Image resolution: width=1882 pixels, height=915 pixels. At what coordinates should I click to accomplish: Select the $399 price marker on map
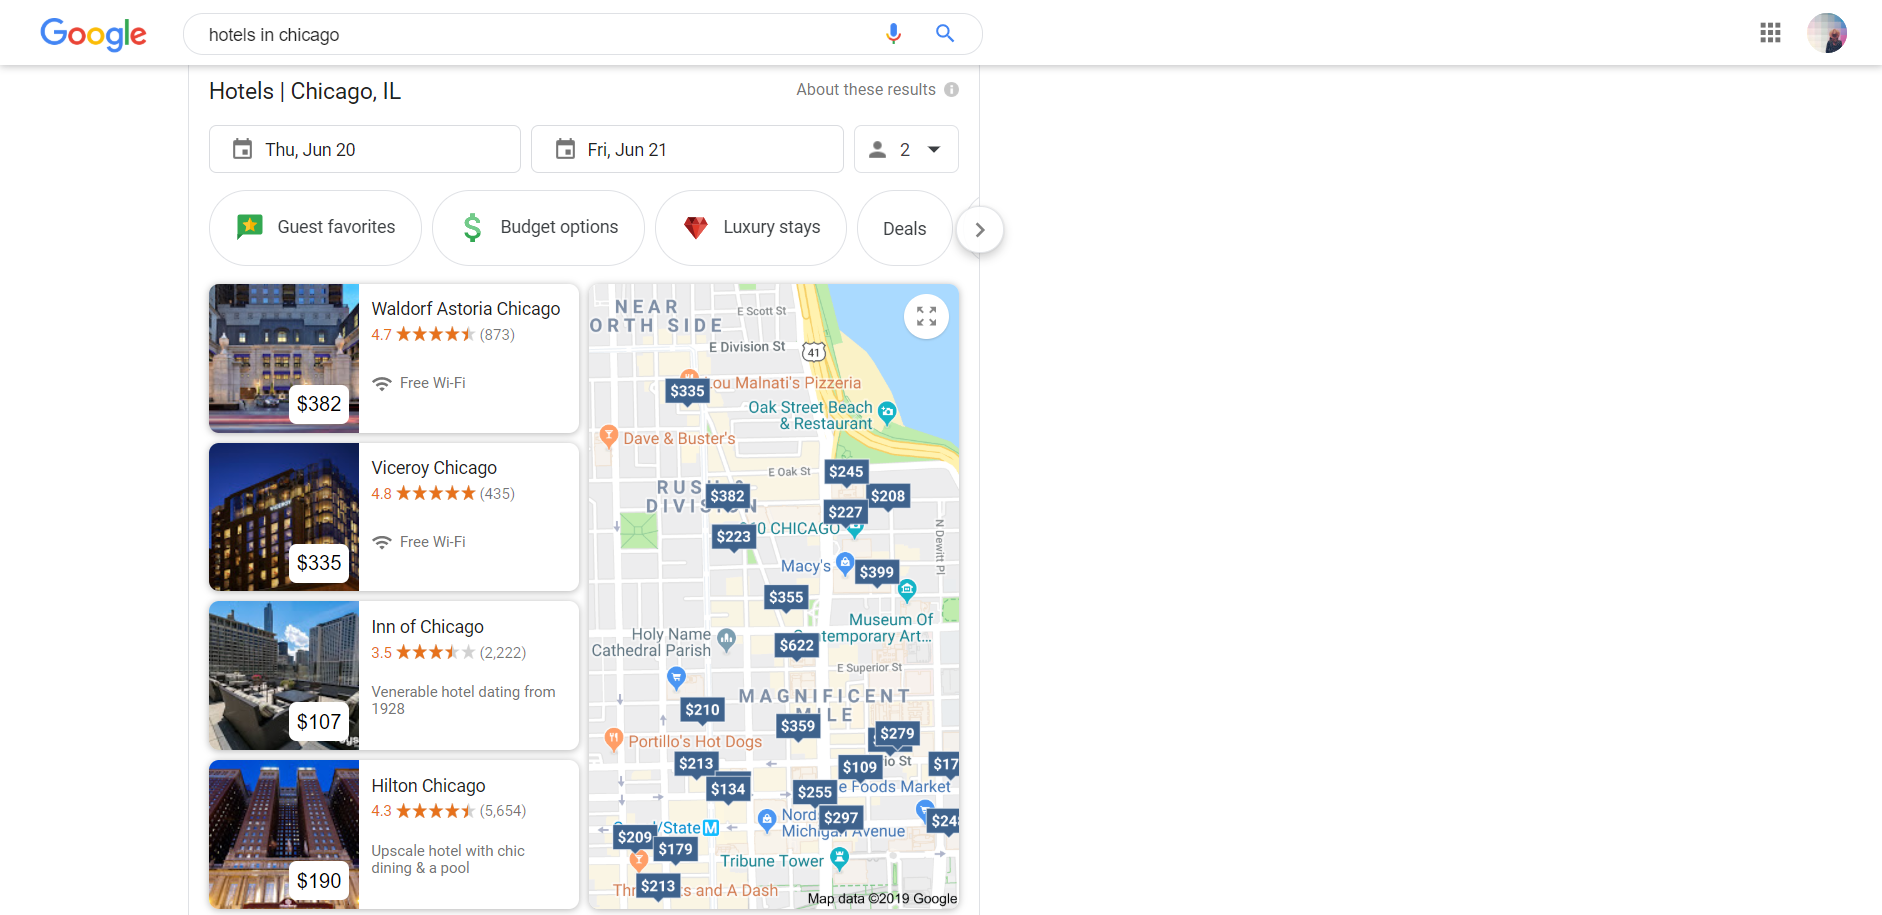877,573
